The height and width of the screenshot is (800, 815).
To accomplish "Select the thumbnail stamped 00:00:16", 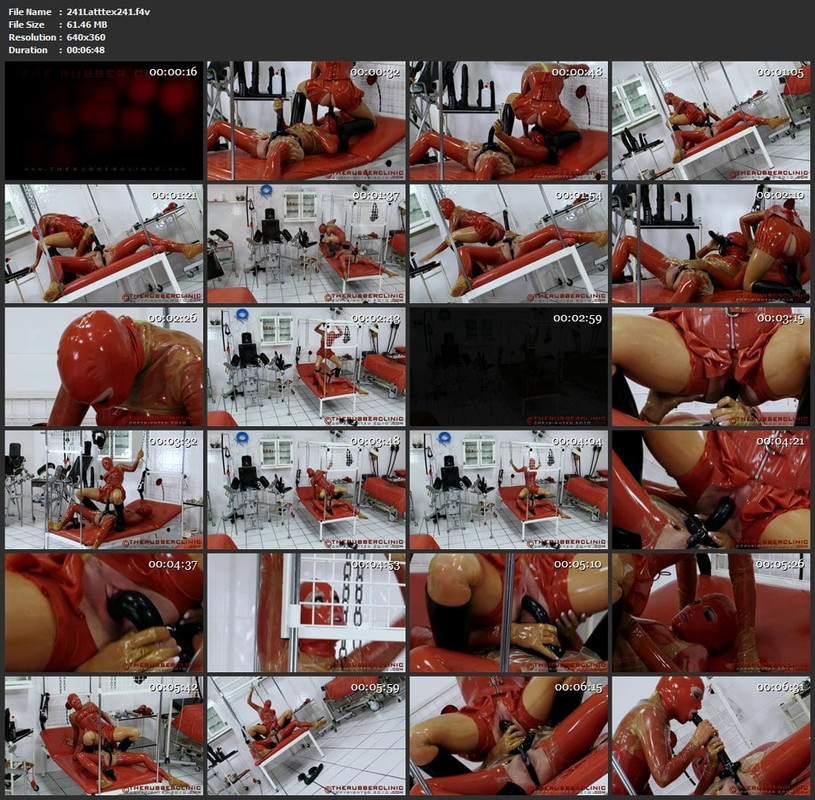I will (104, 121).
